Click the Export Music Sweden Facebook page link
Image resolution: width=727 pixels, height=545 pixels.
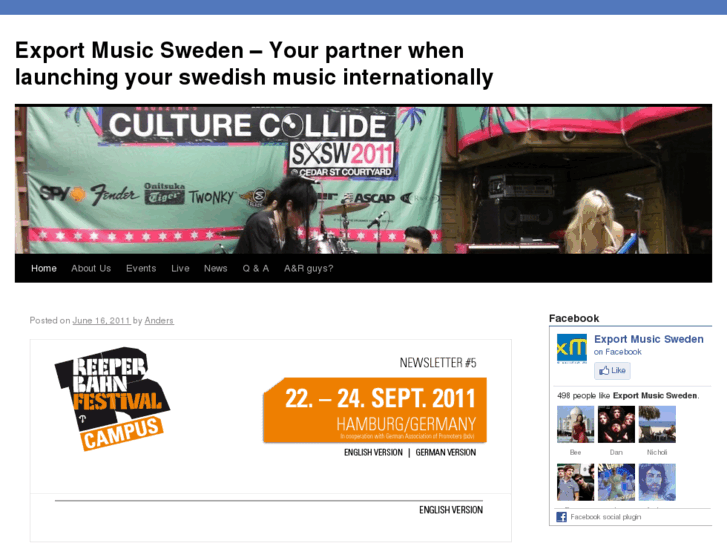coord(649,339)
